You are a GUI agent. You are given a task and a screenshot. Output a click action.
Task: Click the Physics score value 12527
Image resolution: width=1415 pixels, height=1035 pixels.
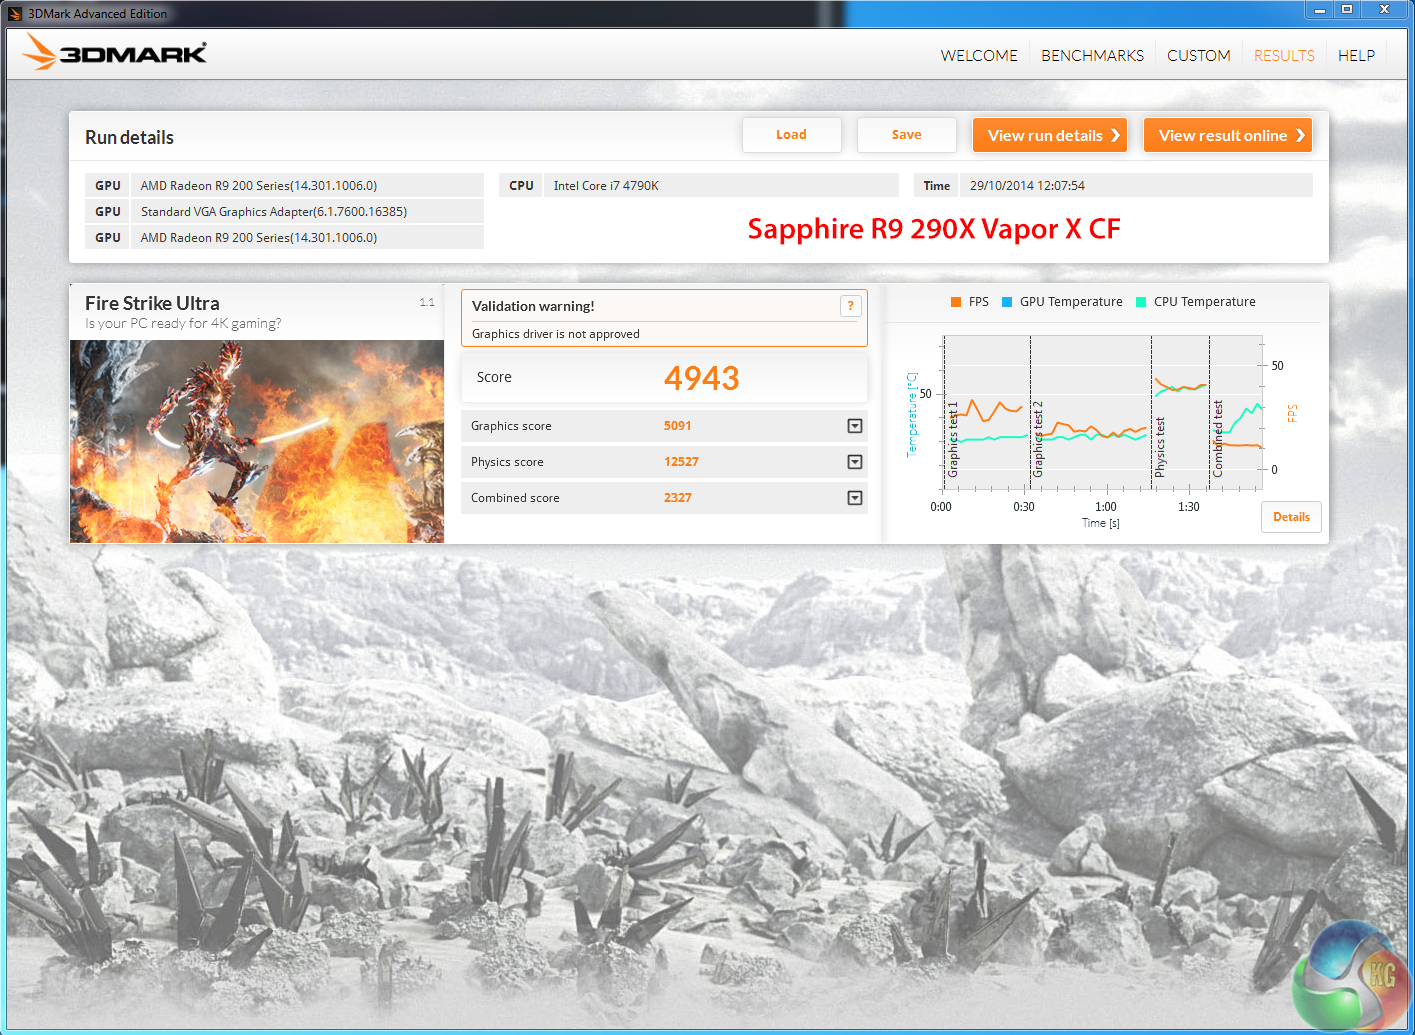681,462
